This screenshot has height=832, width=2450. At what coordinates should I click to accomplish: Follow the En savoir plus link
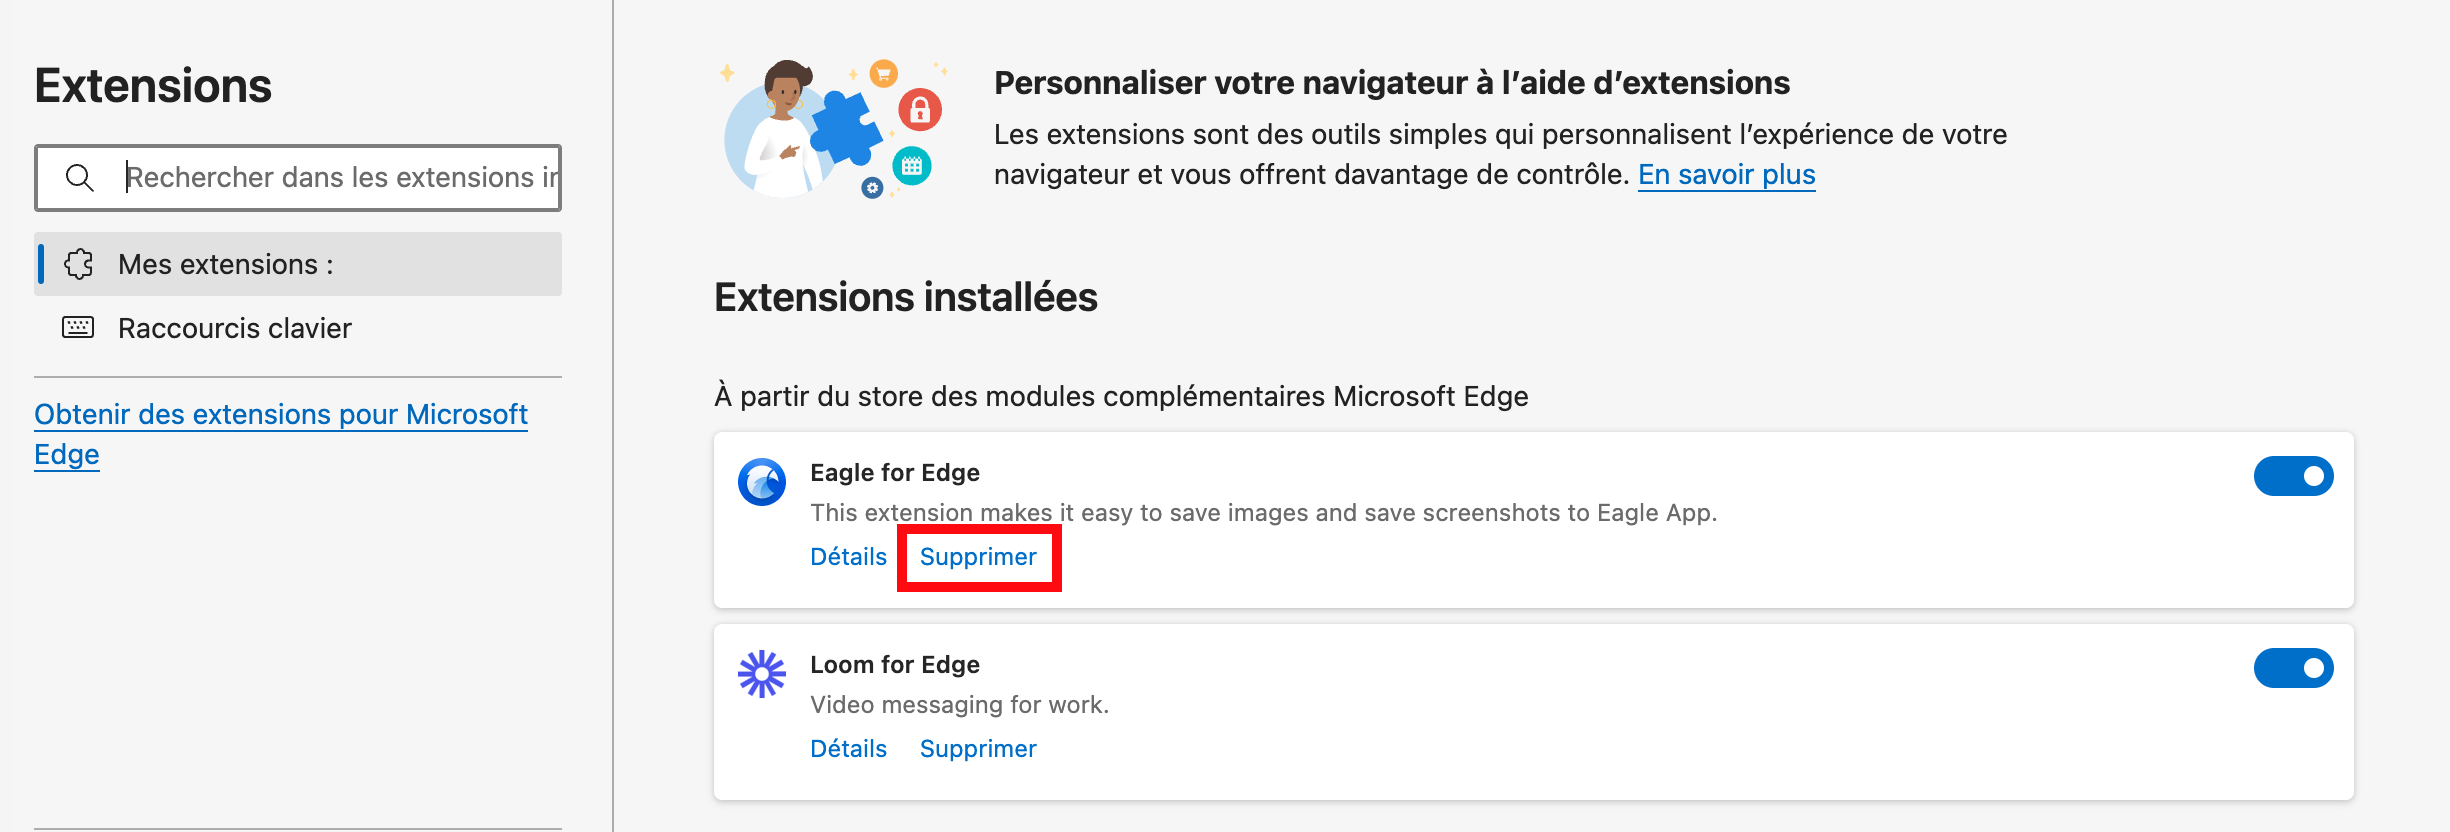[1726, 175]
